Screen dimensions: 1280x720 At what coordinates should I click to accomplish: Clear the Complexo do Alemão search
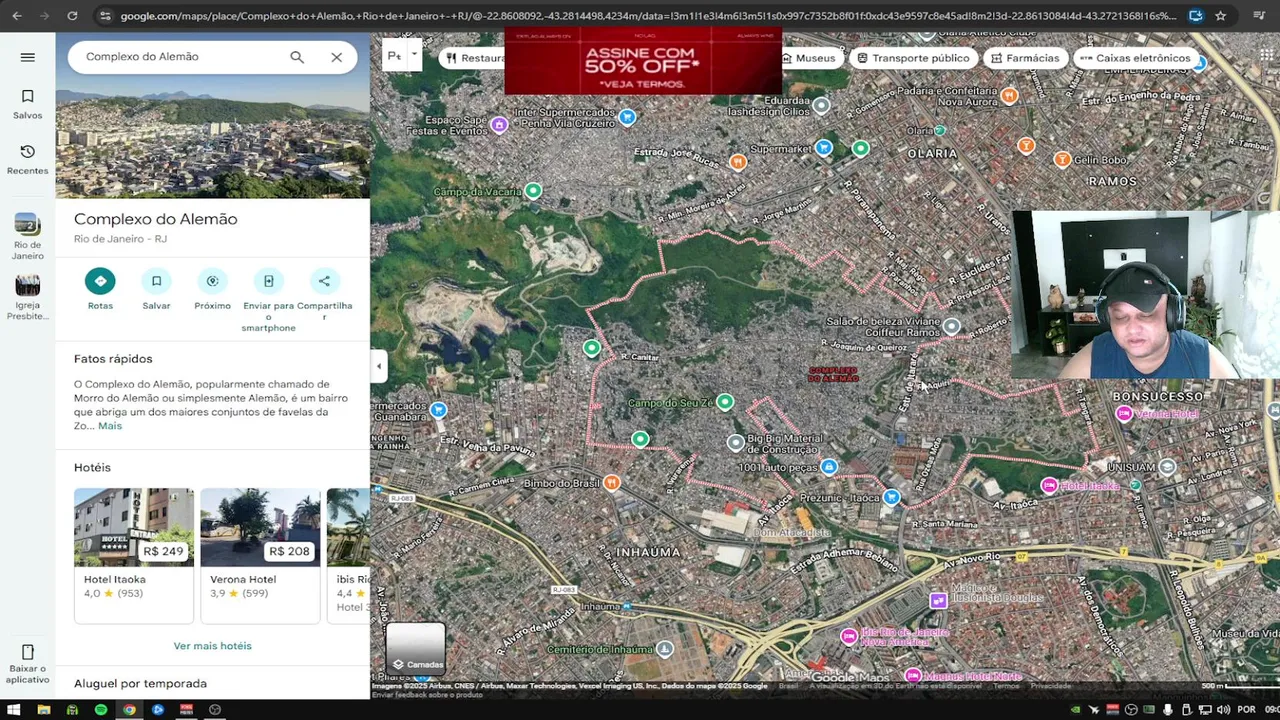click(337, 57)
